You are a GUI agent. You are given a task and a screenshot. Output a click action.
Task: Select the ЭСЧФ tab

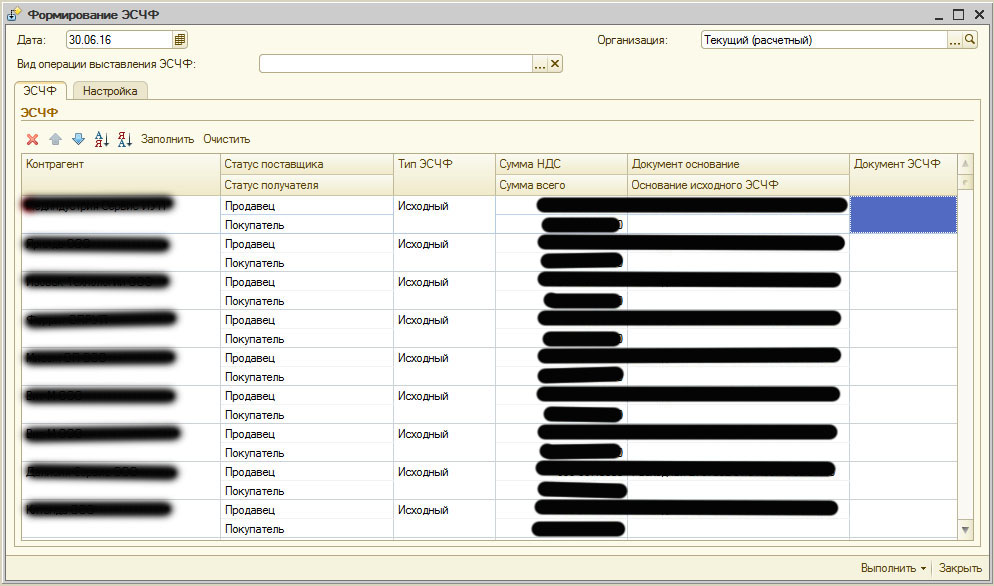(41, 91)
